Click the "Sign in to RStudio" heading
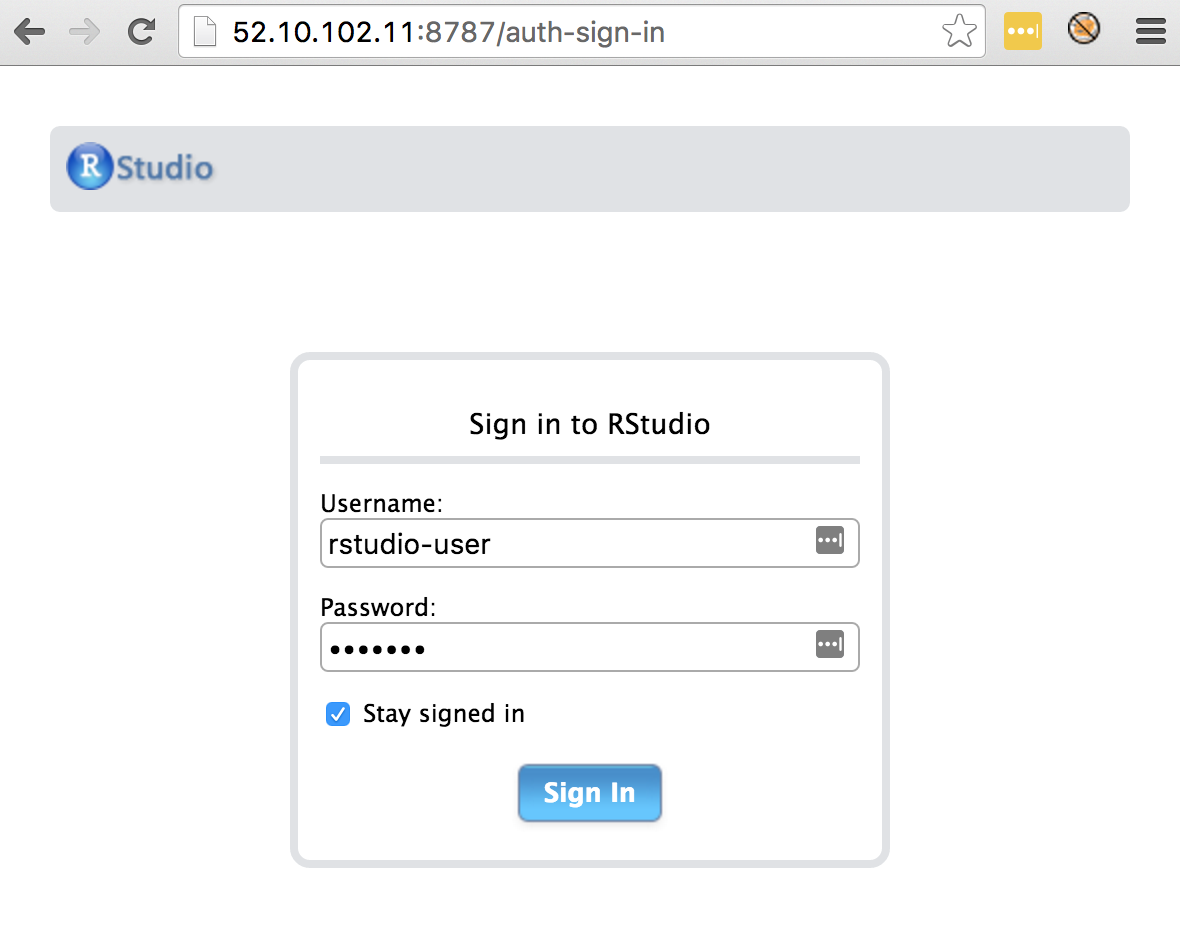Viewport: 1180px width, 950px height. (589, 424)
